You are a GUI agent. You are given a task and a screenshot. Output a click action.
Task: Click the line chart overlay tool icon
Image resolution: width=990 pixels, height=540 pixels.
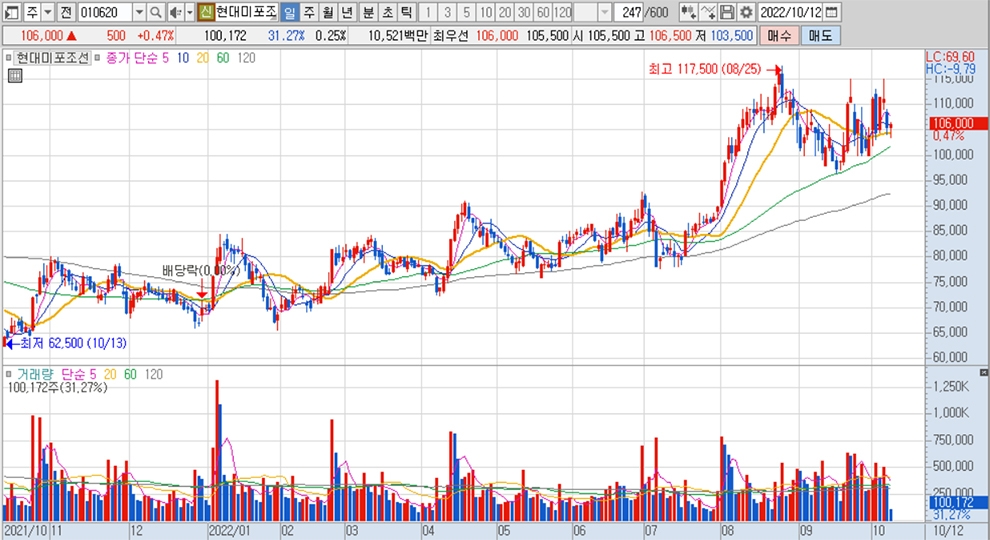[708, 12]
